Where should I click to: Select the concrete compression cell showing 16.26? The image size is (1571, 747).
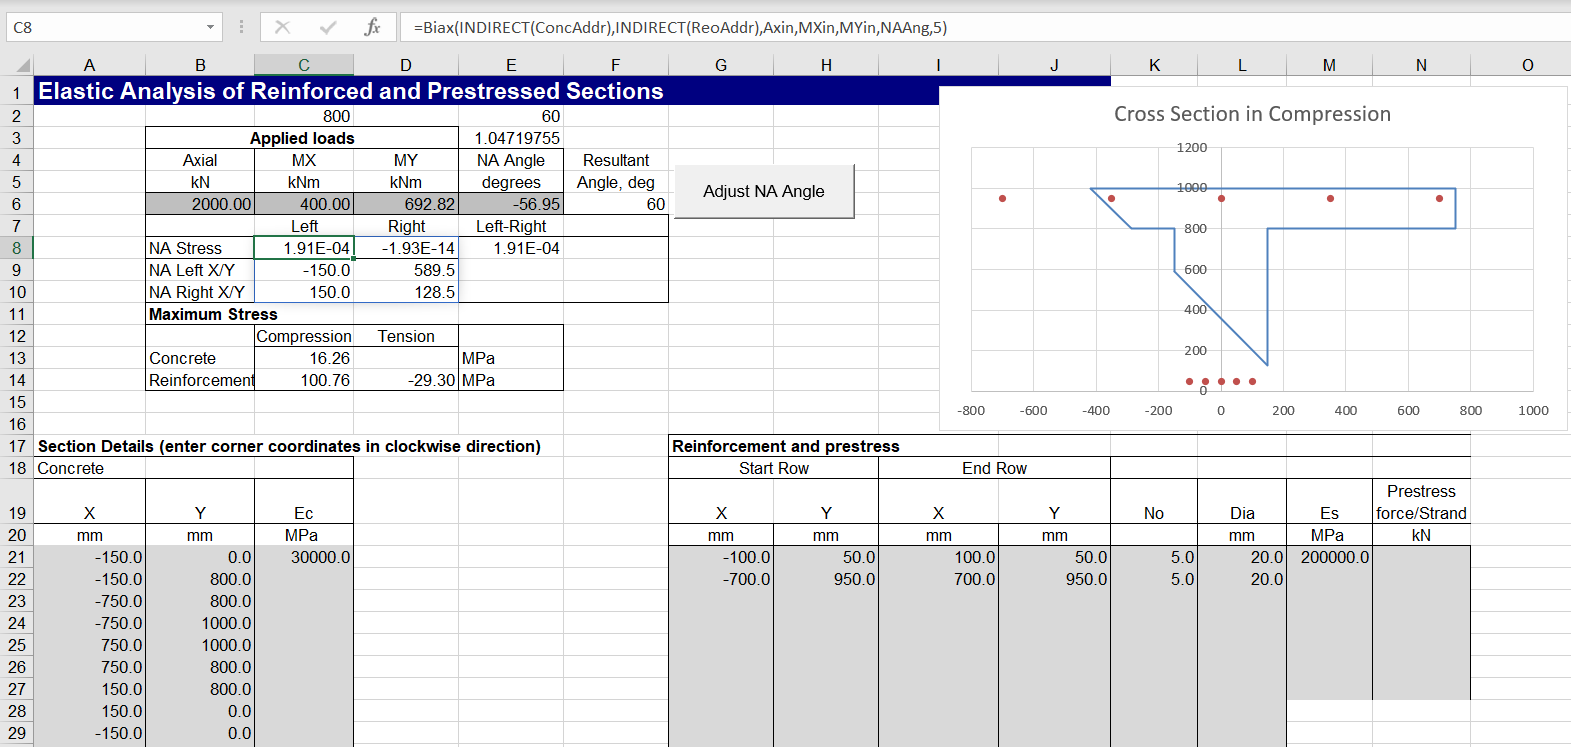point(304,358)
